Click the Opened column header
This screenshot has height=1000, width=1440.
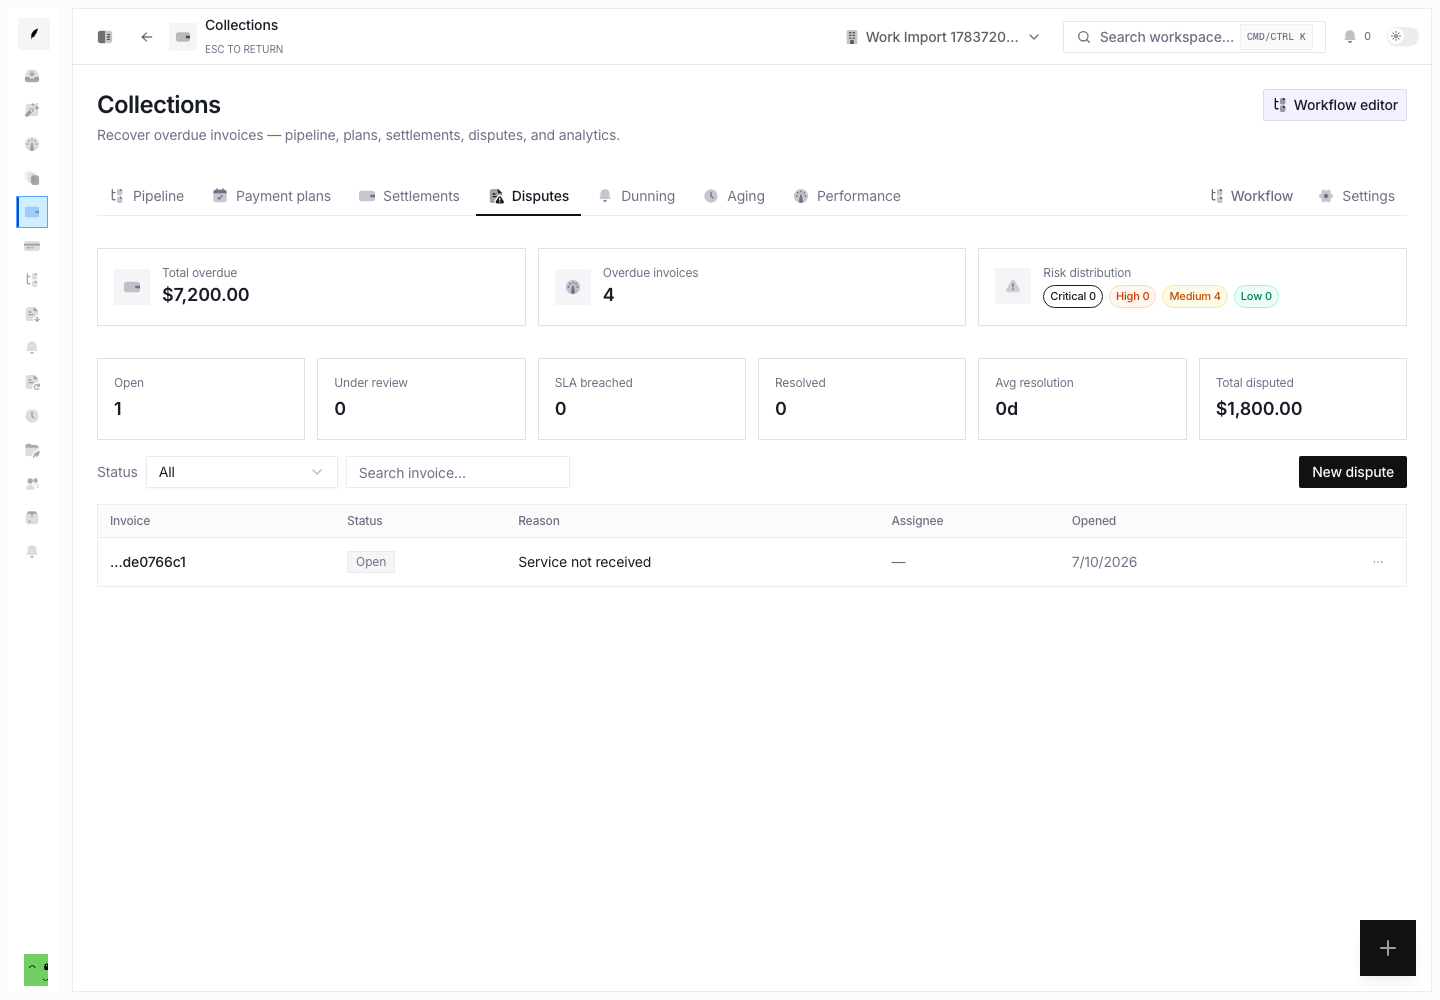[1094, 521]
